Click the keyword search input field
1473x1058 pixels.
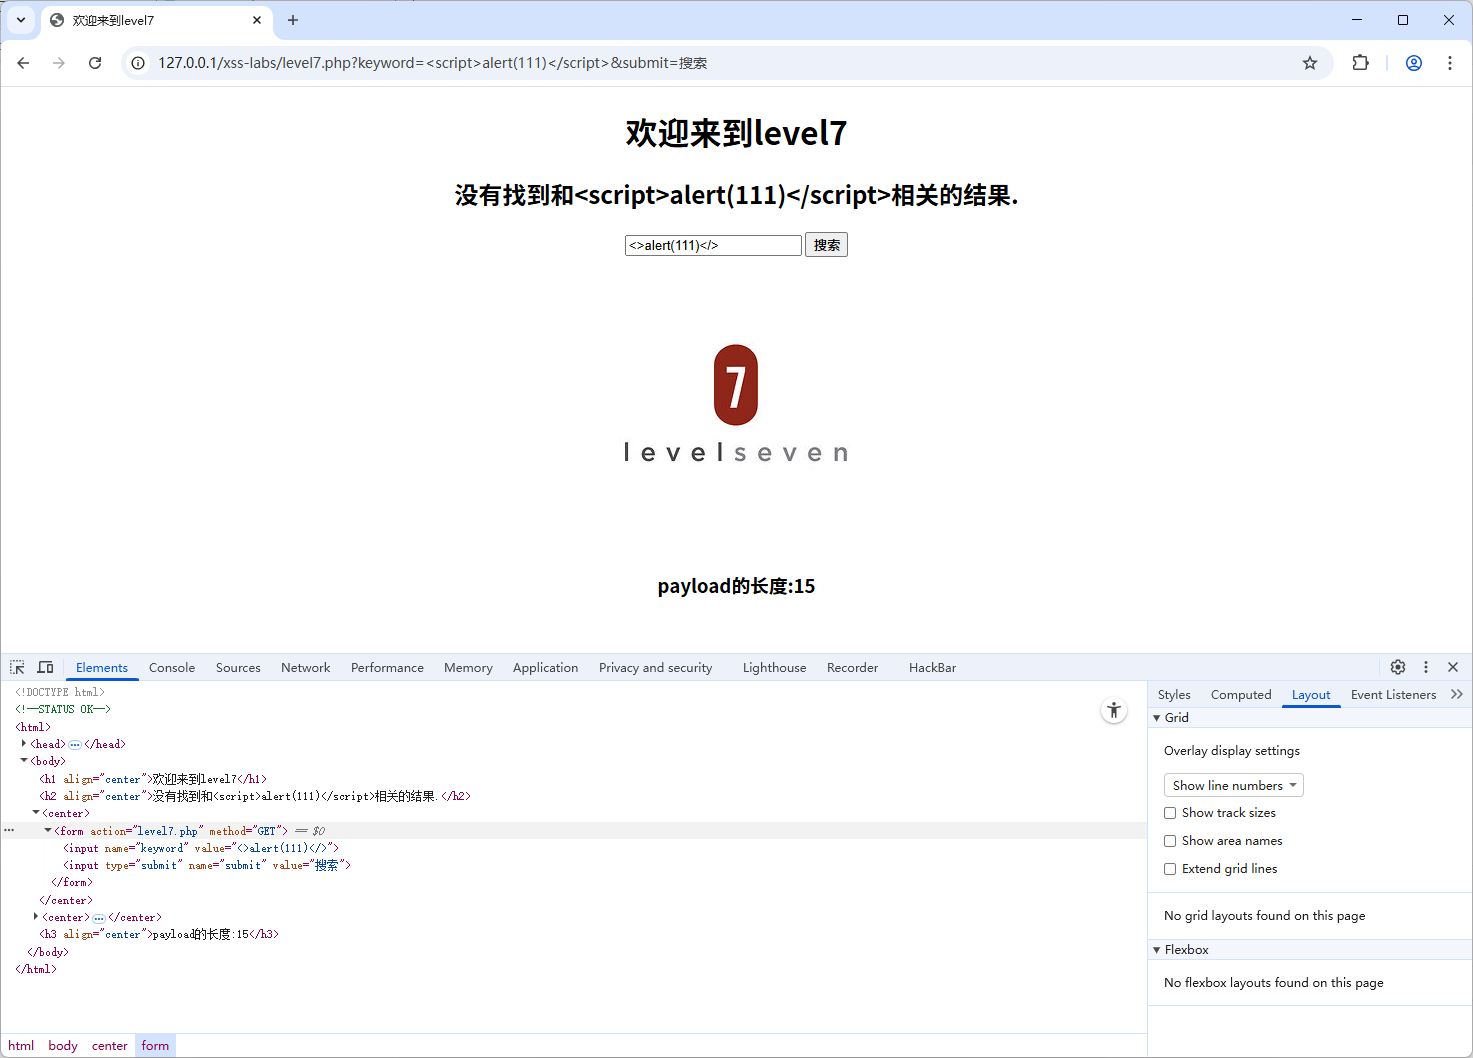click(x=713, y=245)
